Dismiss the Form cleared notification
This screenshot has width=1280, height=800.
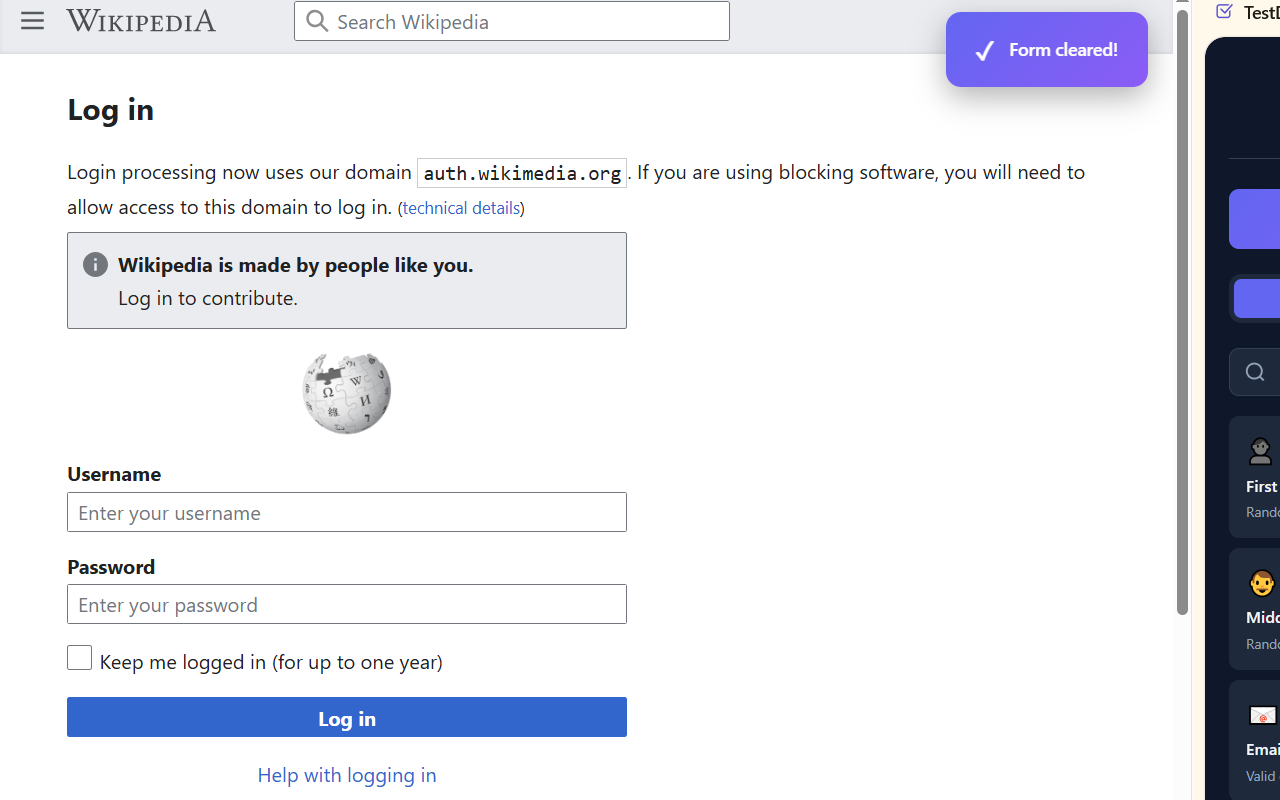click(x=1047, y=50)
